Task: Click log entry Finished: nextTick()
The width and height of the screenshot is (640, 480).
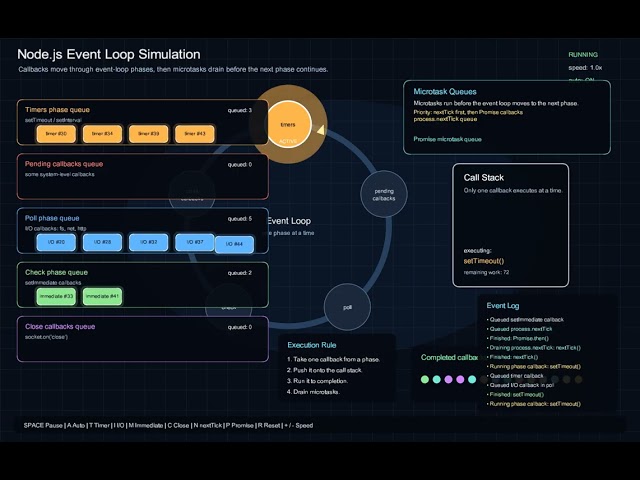Action: 512,357
